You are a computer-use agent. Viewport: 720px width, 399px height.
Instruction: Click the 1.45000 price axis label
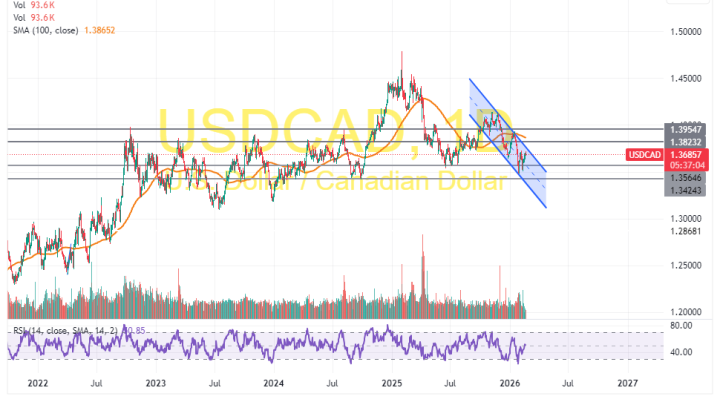click(686, 79)
